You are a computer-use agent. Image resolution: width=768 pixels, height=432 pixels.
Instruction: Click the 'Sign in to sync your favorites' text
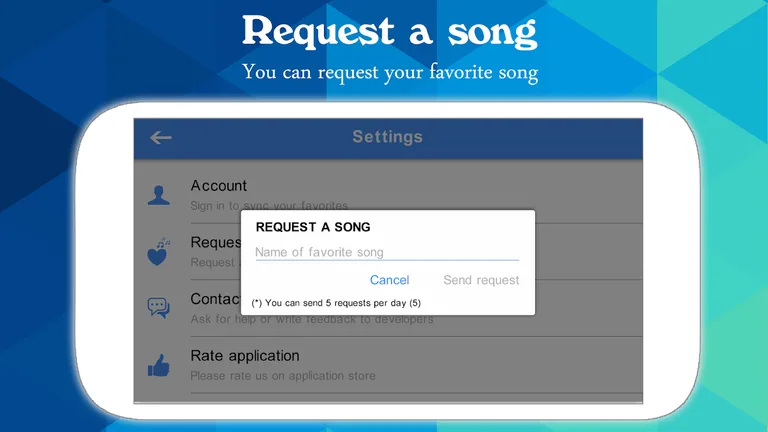(215, 206)
